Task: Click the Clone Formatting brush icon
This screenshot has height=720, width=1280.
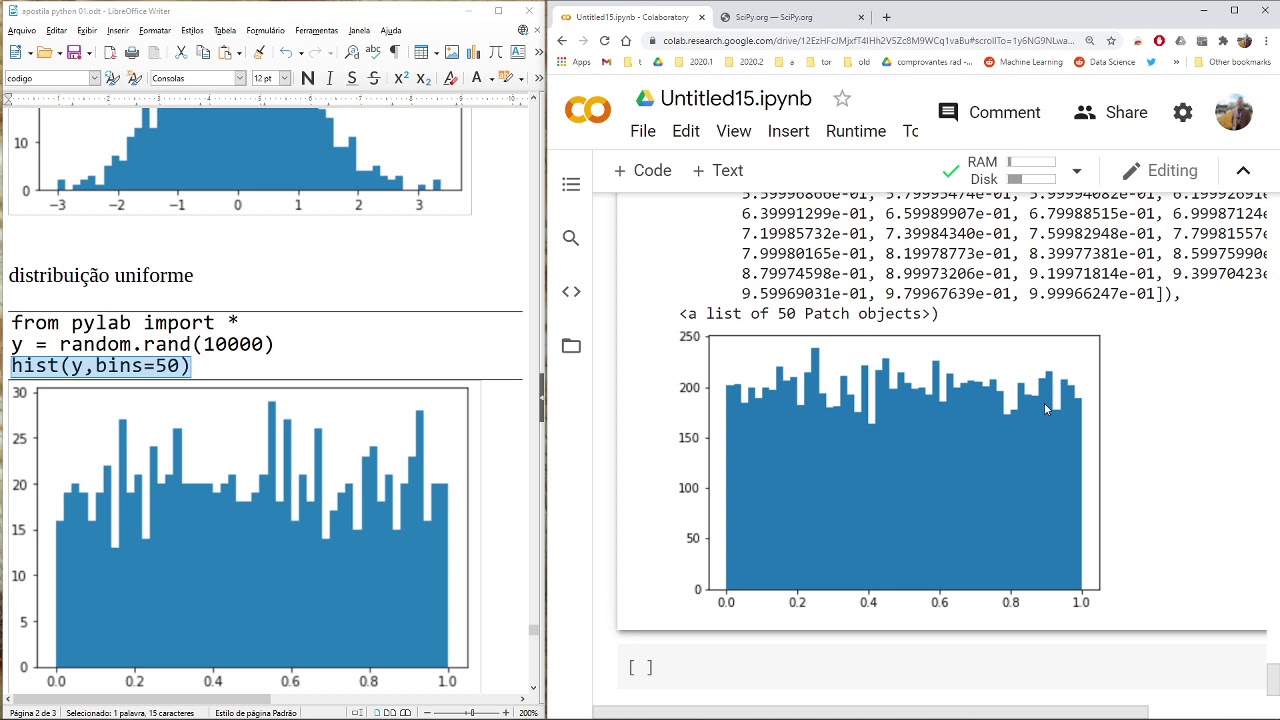Action: [x=260, y=52]
